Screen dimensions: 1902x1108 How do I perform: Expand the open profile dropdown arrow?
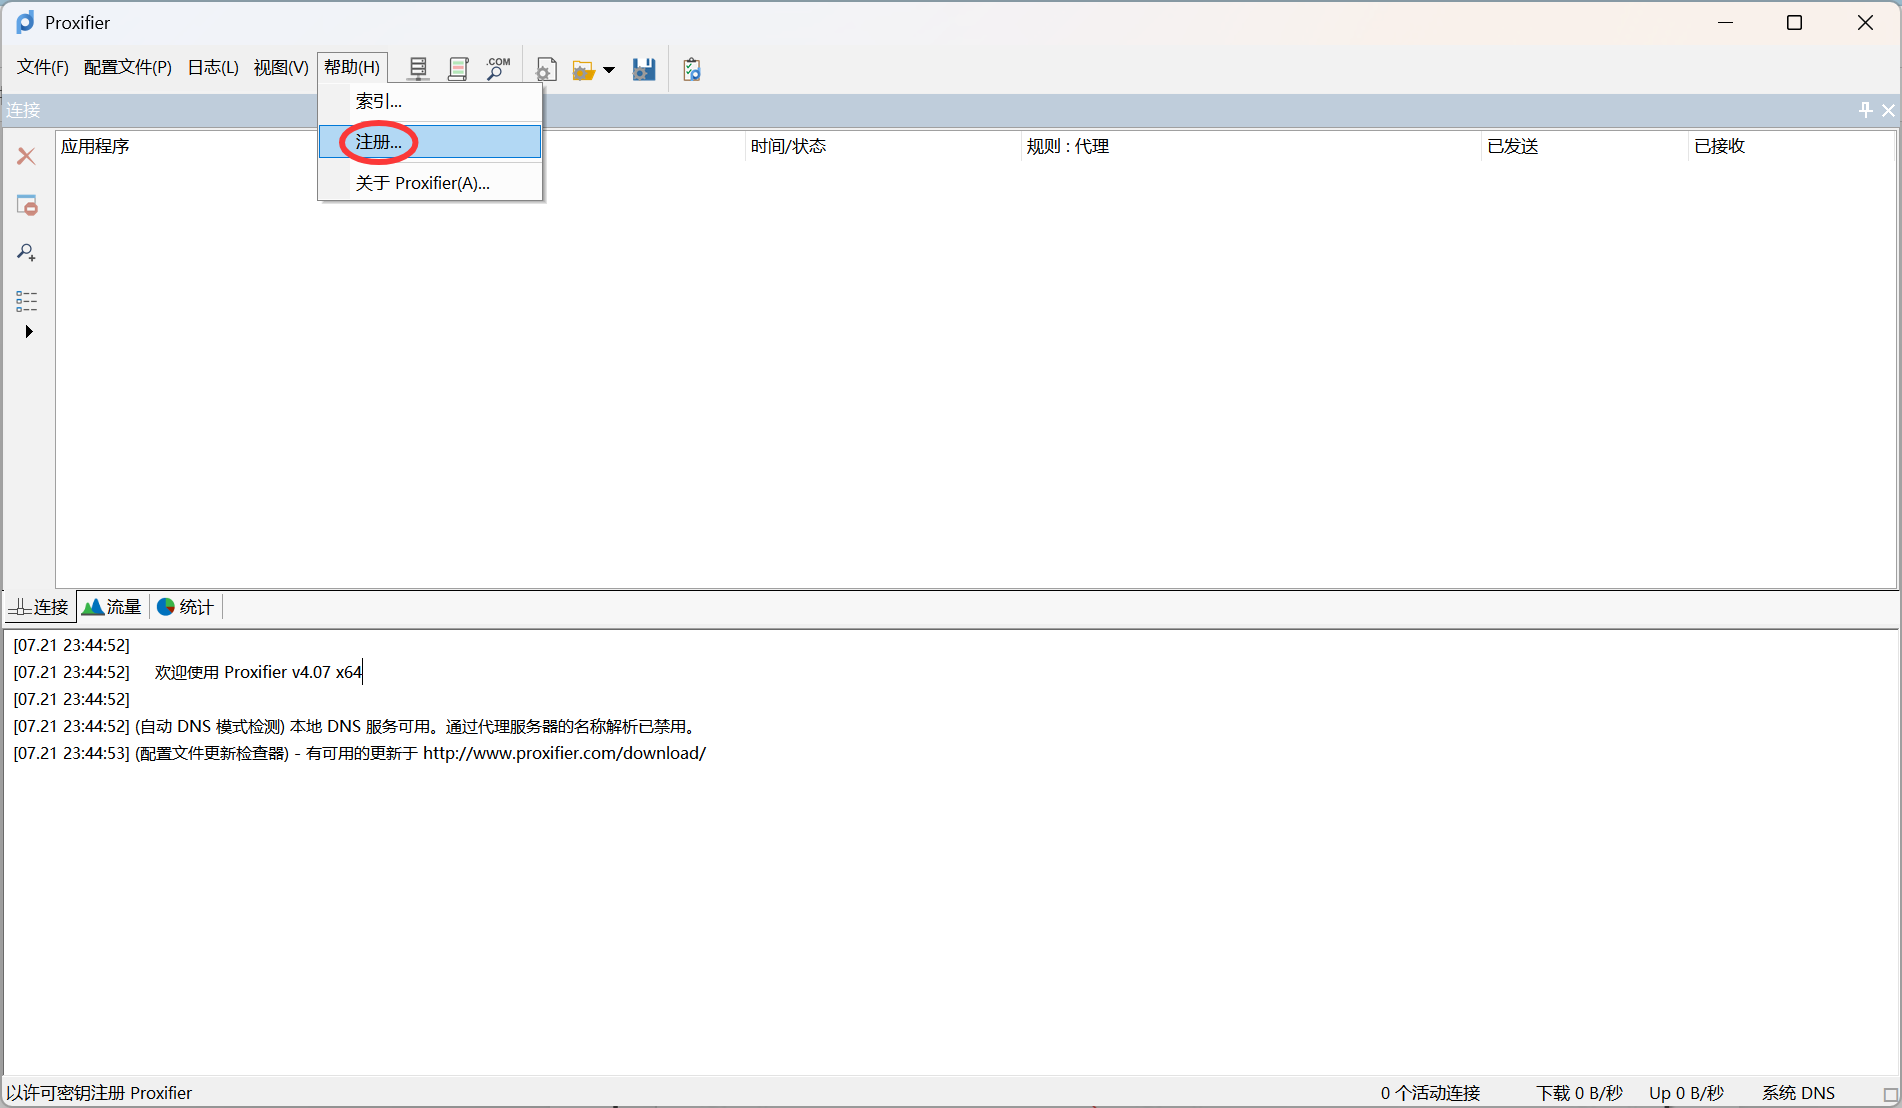pos(609,70)
